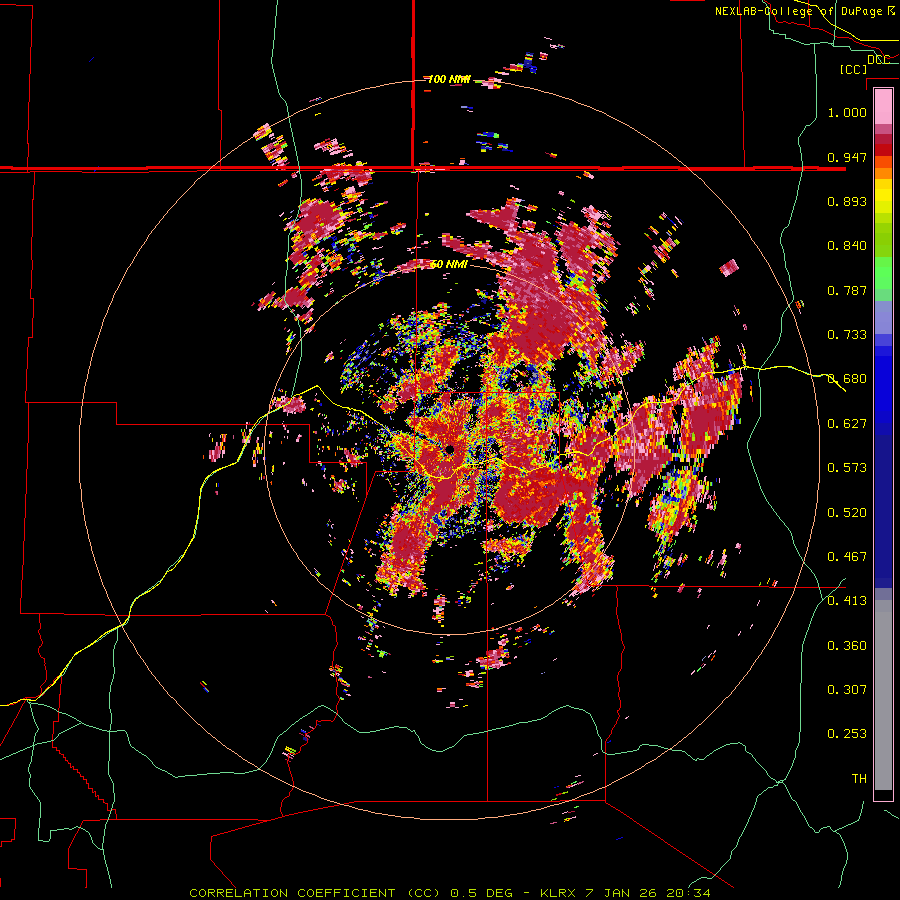The width and height of the screenshot is (900, 900).
Task: Pick the bright green color bar segment
Action: point(883,273)
